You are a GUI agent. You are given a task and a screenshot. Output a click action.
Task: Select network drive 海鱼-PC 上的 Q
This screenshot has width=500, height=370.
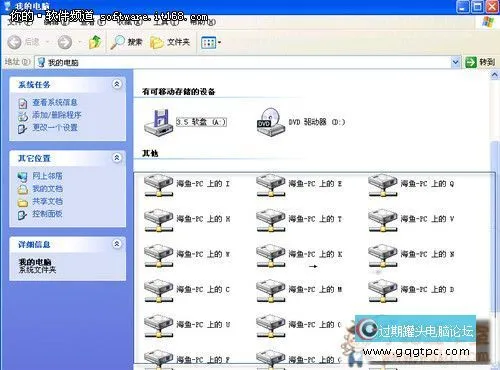[x=411, y=185]
